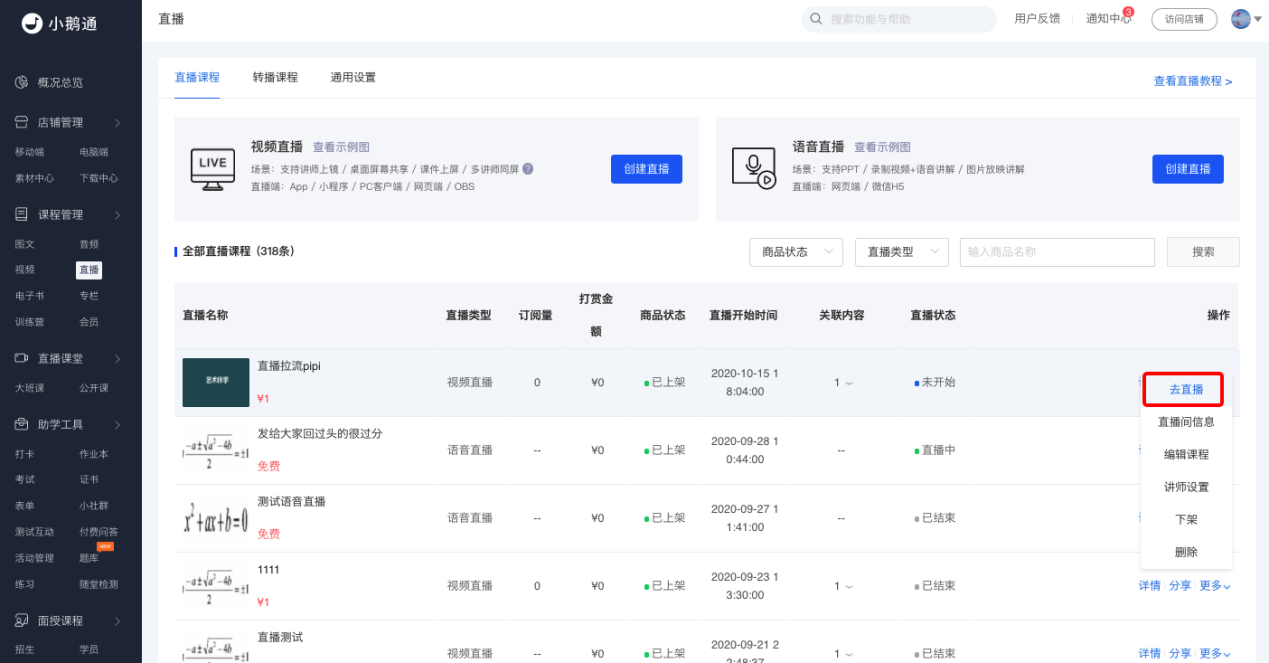Viewport: 1269px width, 663px height.
Task: Select 编辑课程 in the dropdown menu
Action: (x=1186, y=454)
